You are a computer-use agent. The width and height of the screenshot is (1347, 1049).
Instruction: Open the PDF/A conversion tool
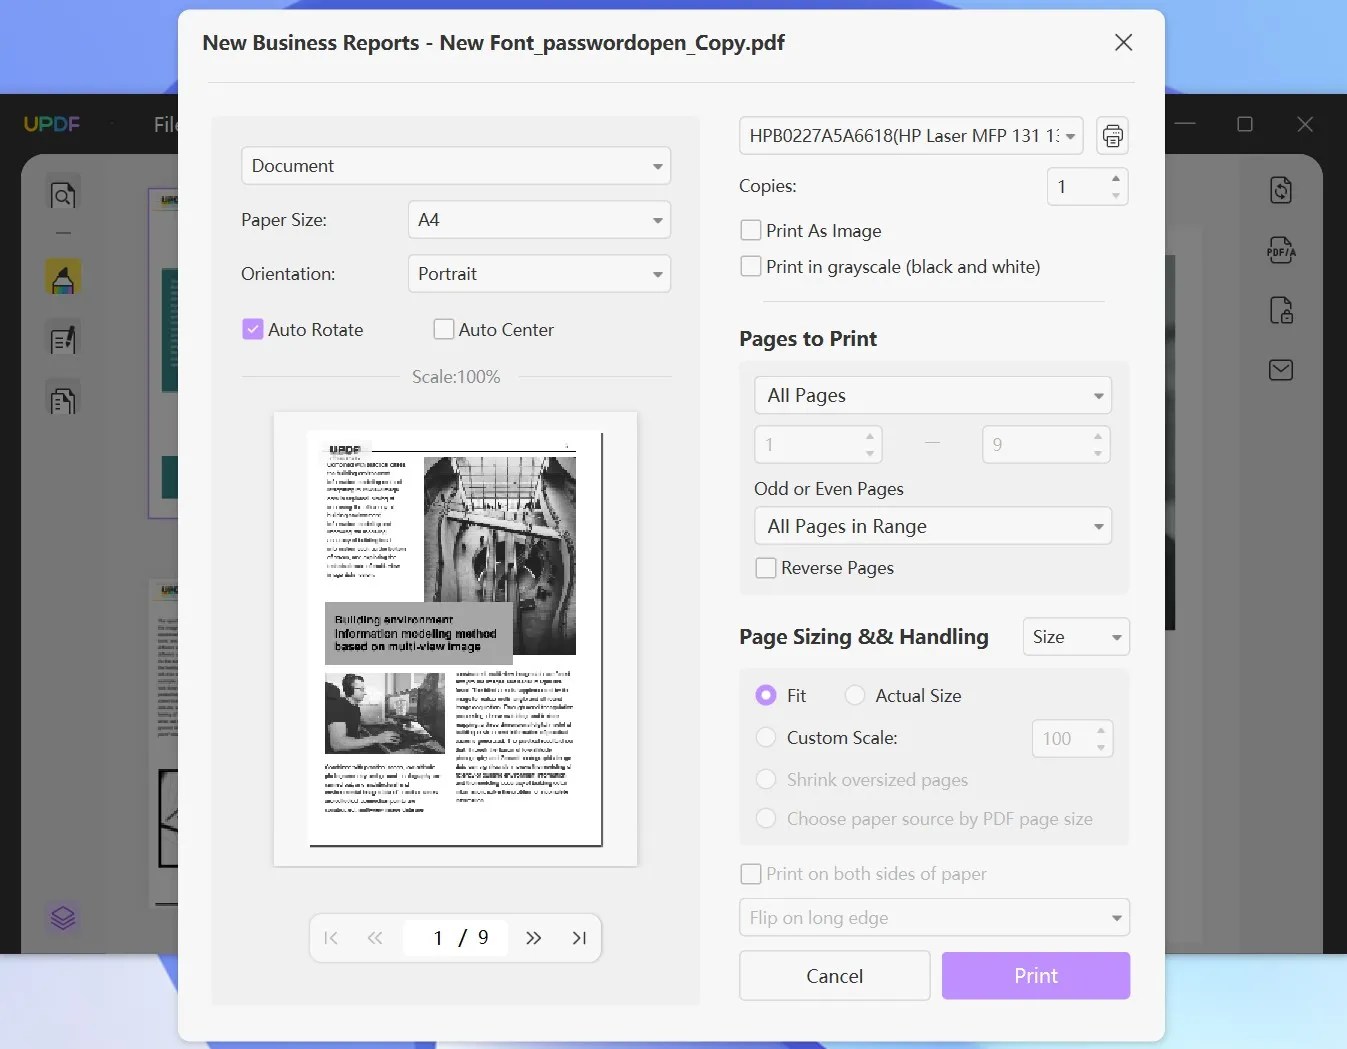[1281, 250]
